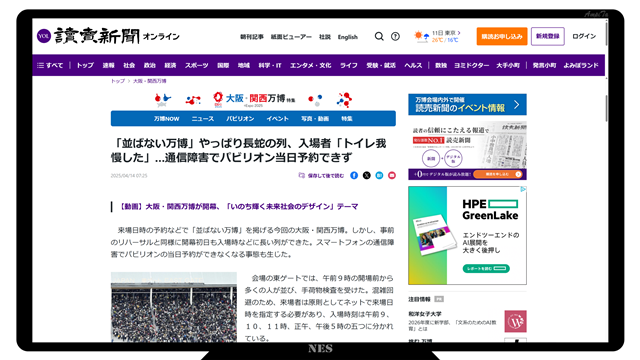Image resolution: width=640 pixels, height=360 pixels.
Task: Open the crowd photo thumbnail
Action: click(x=173, y=307)
